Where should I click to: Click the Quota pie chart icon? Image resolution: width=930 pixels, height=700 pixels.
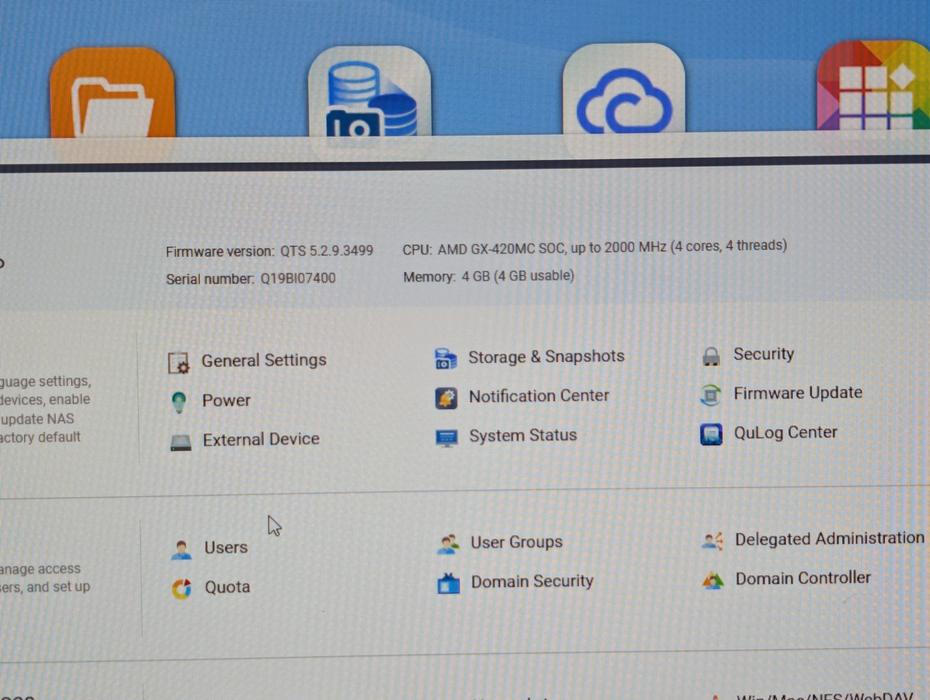point(181,588)
